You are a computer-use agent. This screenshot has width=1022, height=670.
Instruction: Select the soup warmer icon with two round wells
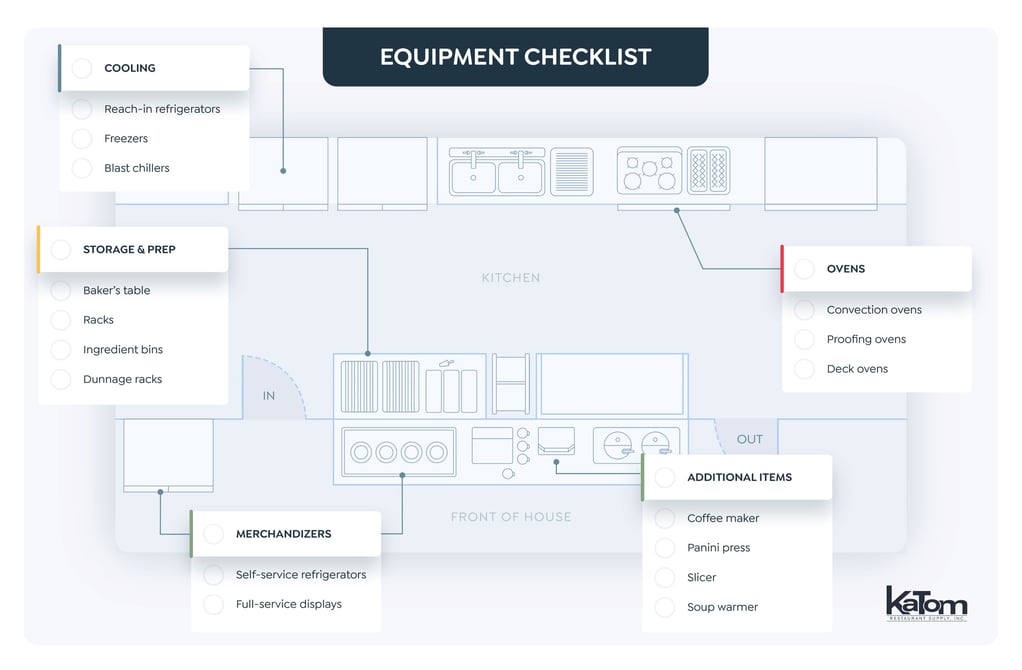click(x=637, y=444)
